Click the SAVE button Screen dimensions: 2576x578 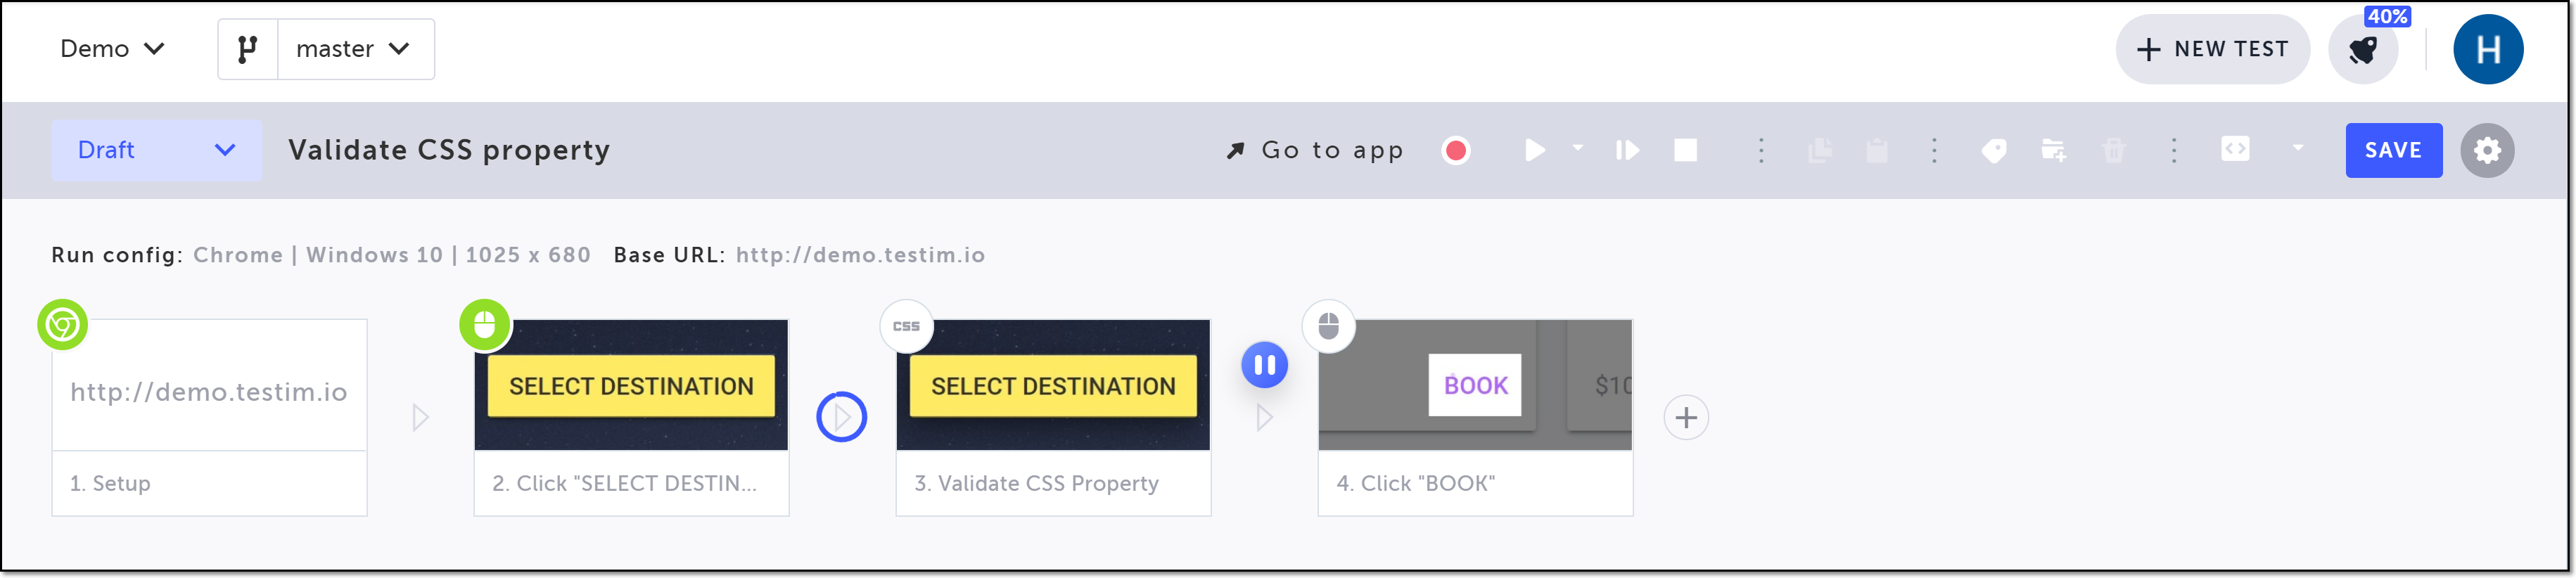coord(2393,150)
